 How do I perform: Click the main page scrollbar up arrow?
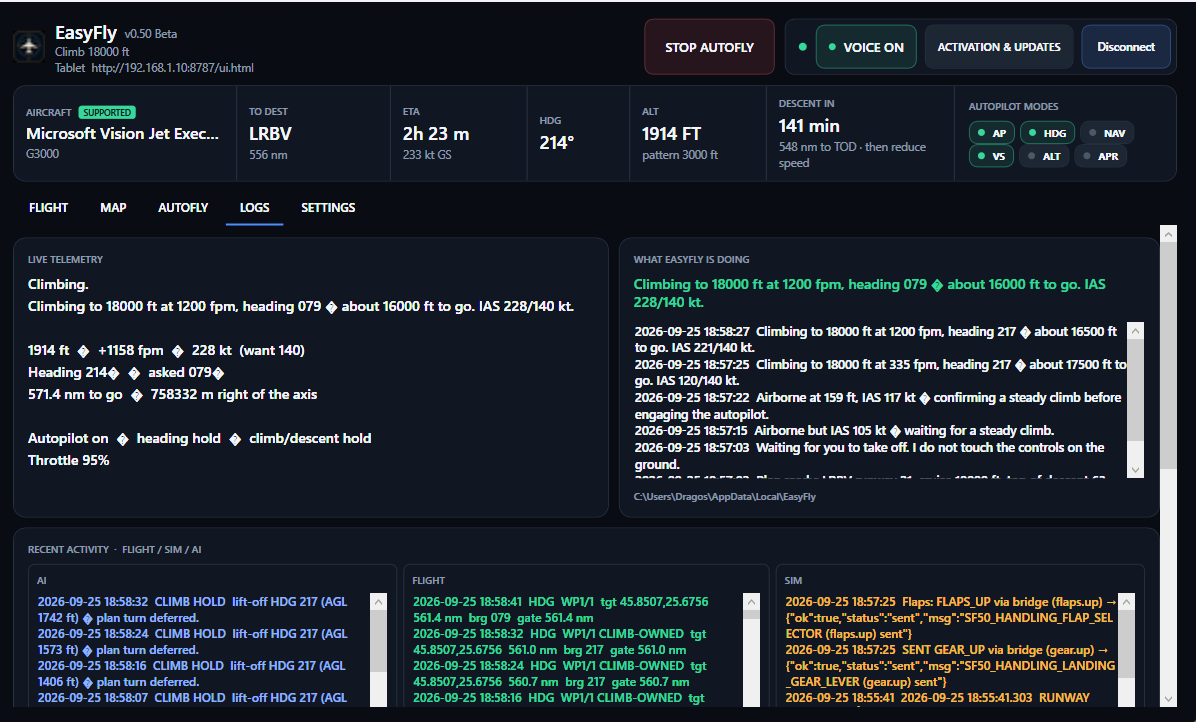[1168, 234]
